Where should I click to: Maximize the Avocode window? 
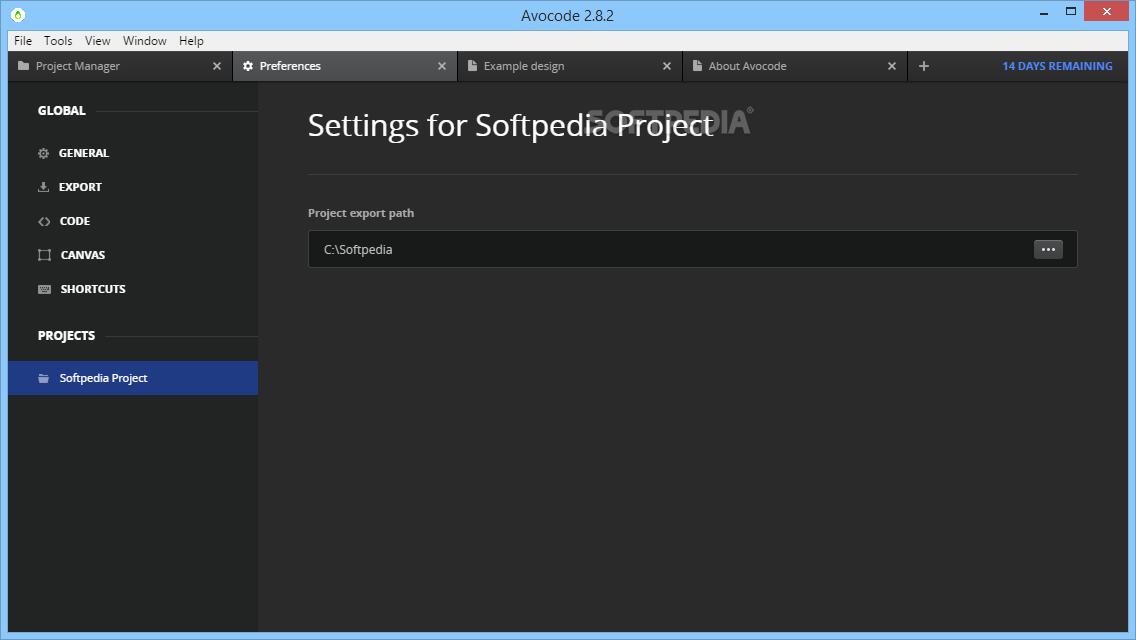[x=1071, y=12]
